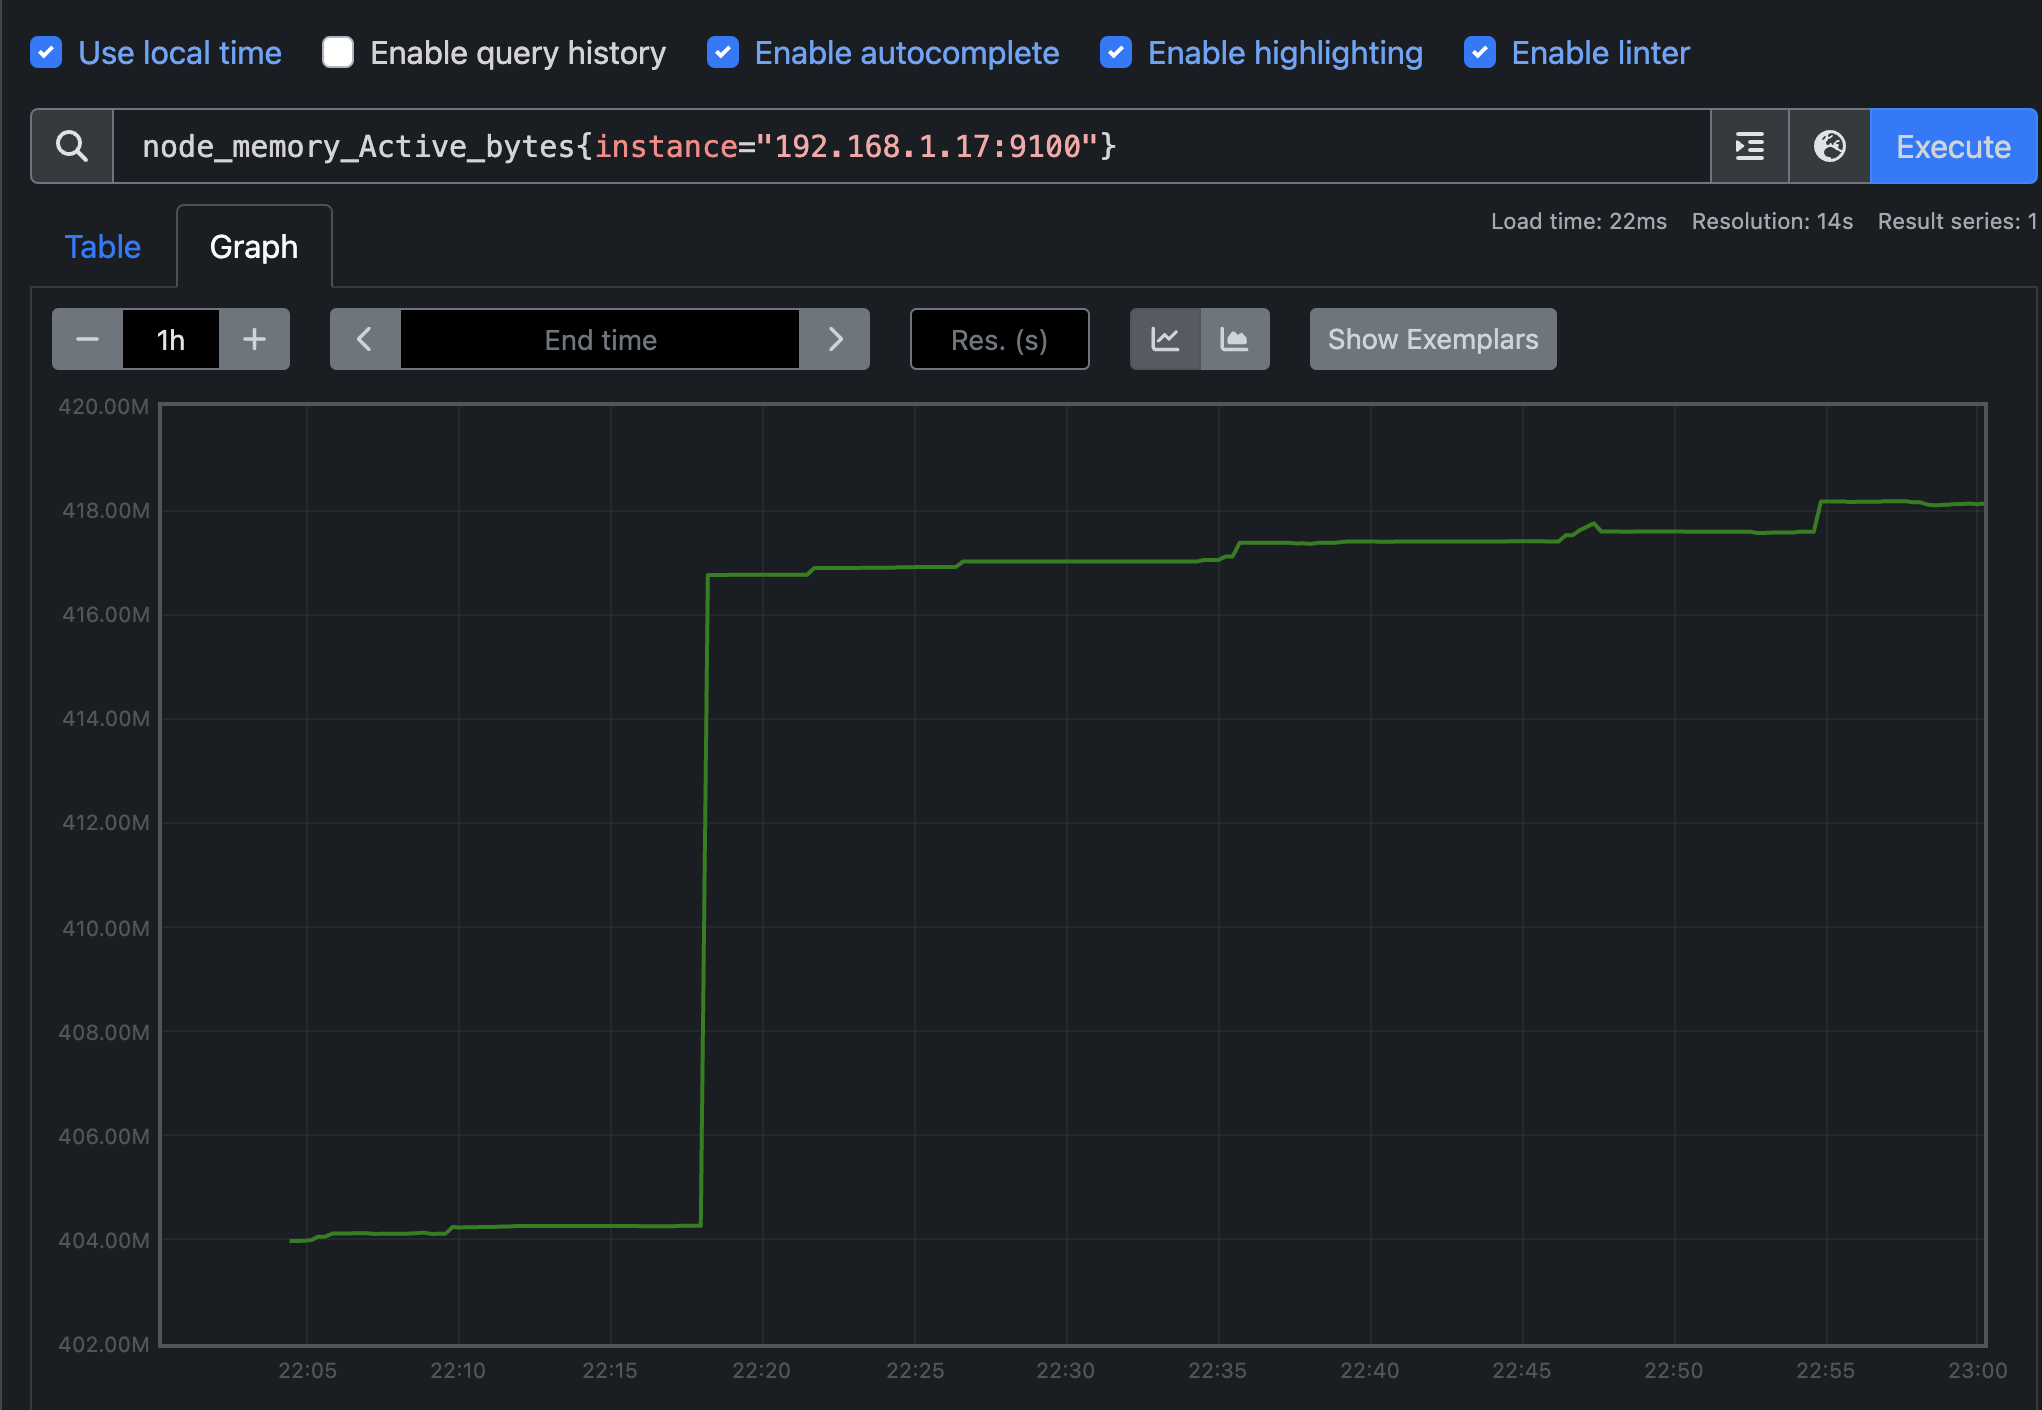The width and height of the screenshot is (2042, 1410).
Task: Focus the Res. (s) resolution field
Action: point(999,340)
